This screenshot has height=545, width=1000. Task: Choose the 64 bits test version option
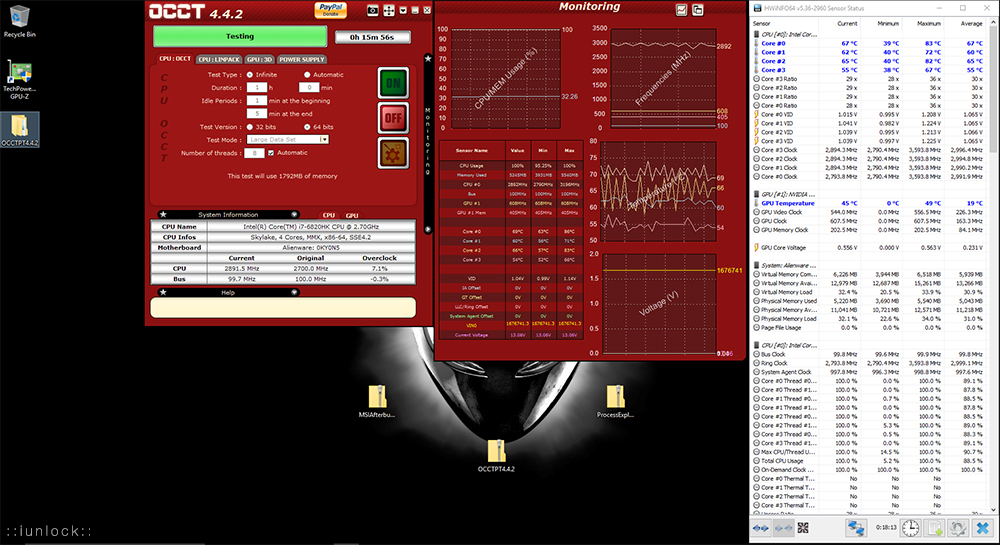point(307,127)
